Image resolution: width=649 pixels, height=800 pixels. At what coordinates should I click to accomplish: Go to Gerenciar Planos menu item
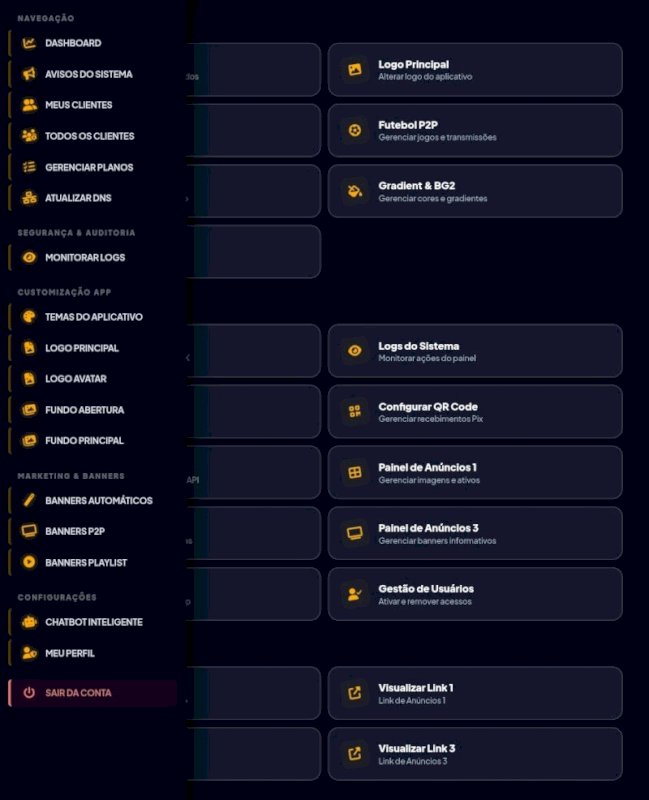[88, 167]
